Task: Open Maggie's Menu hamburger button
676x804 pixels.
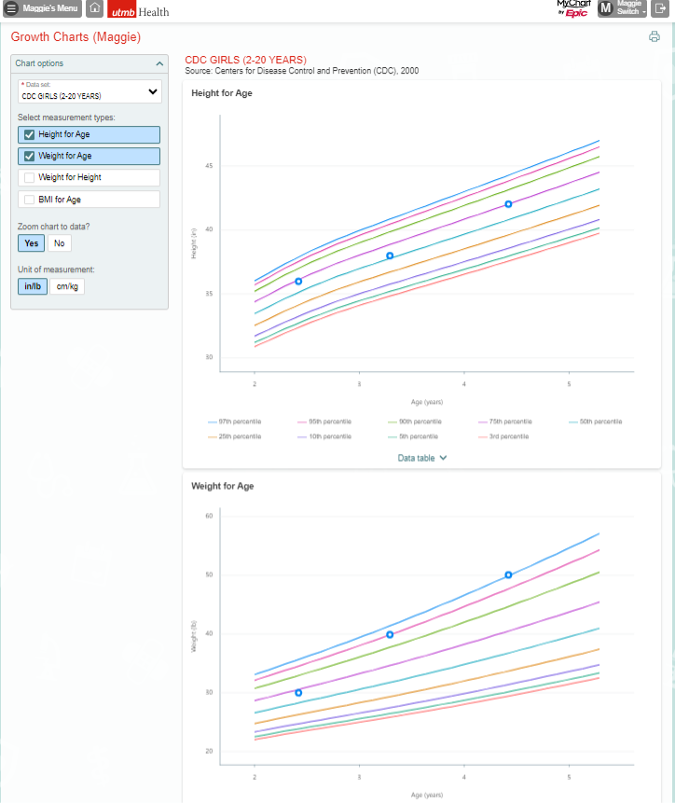Action: click(43, 9)
